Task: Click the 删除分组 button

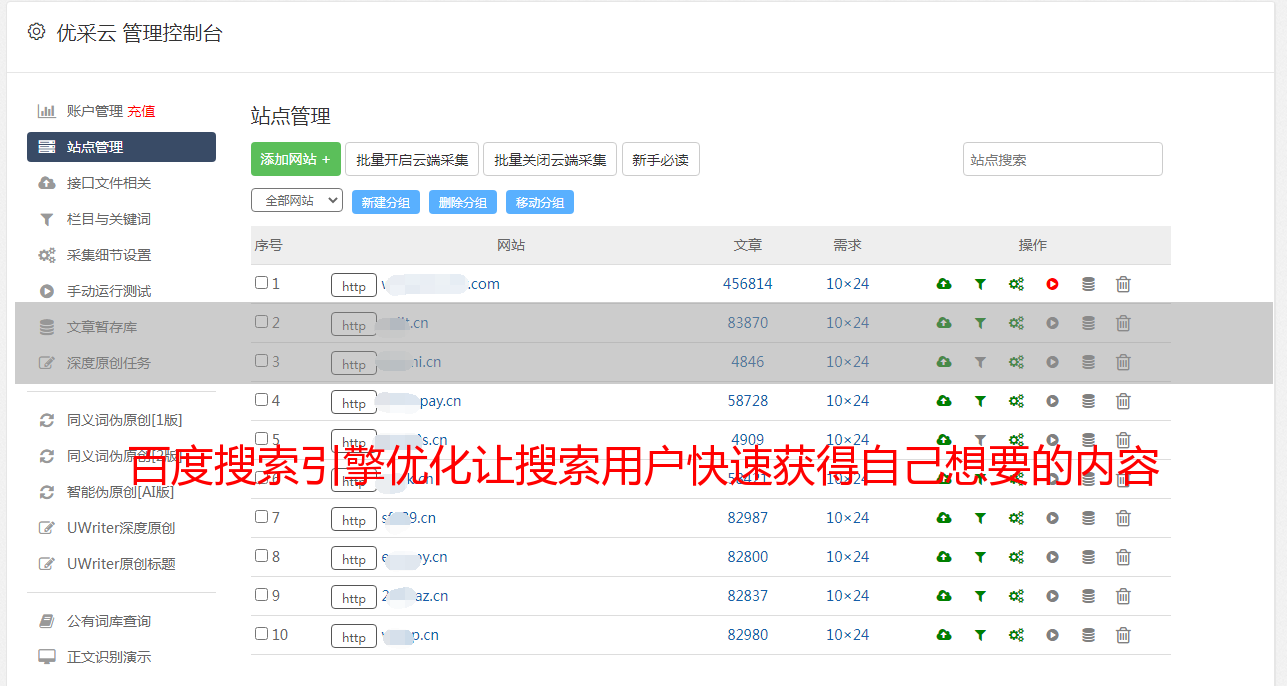Action: coord(463,202)
